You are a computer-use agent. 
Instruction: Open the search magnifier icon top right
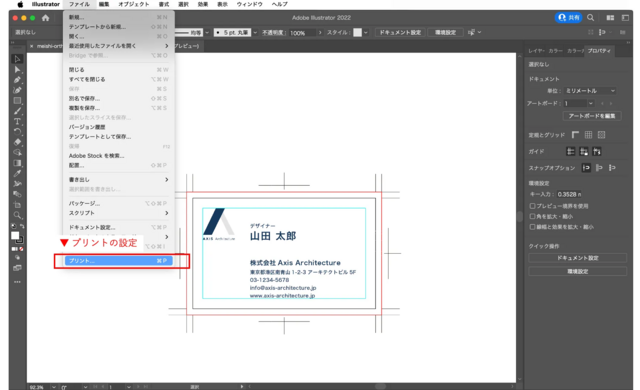coord(590,18)
